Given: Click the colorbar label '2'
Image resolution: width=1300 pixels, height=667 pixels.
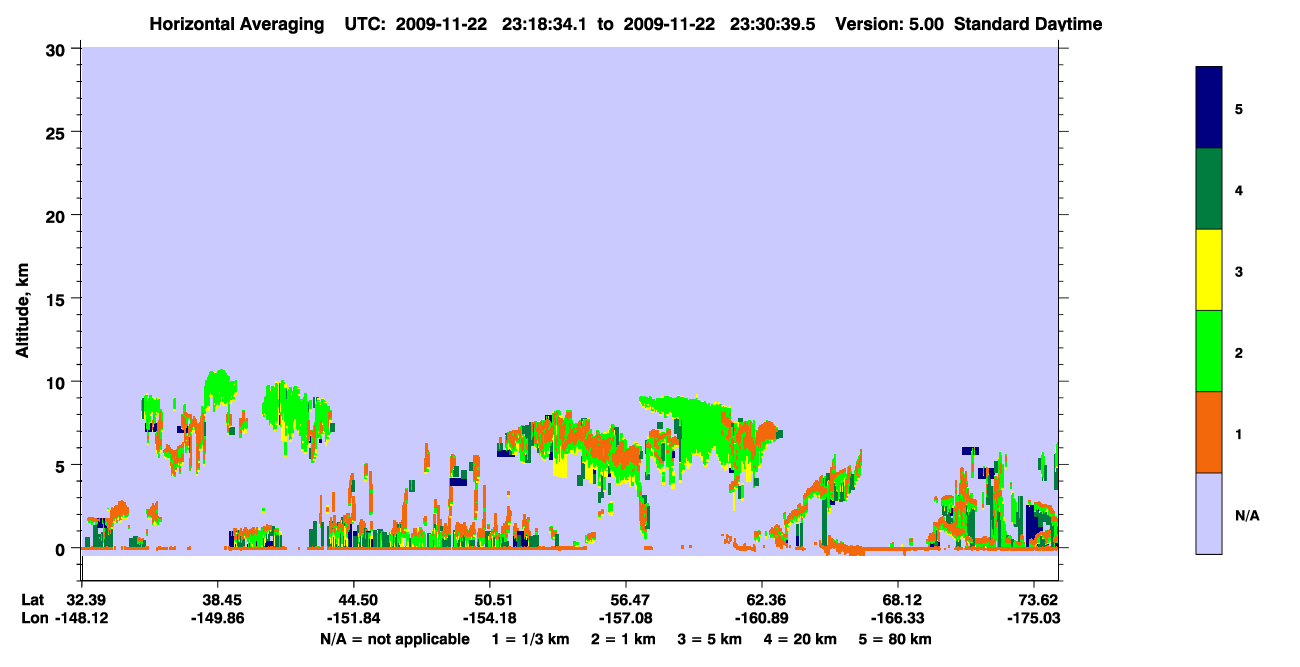Looking at the screenshot, I should tap(1239, 352).
